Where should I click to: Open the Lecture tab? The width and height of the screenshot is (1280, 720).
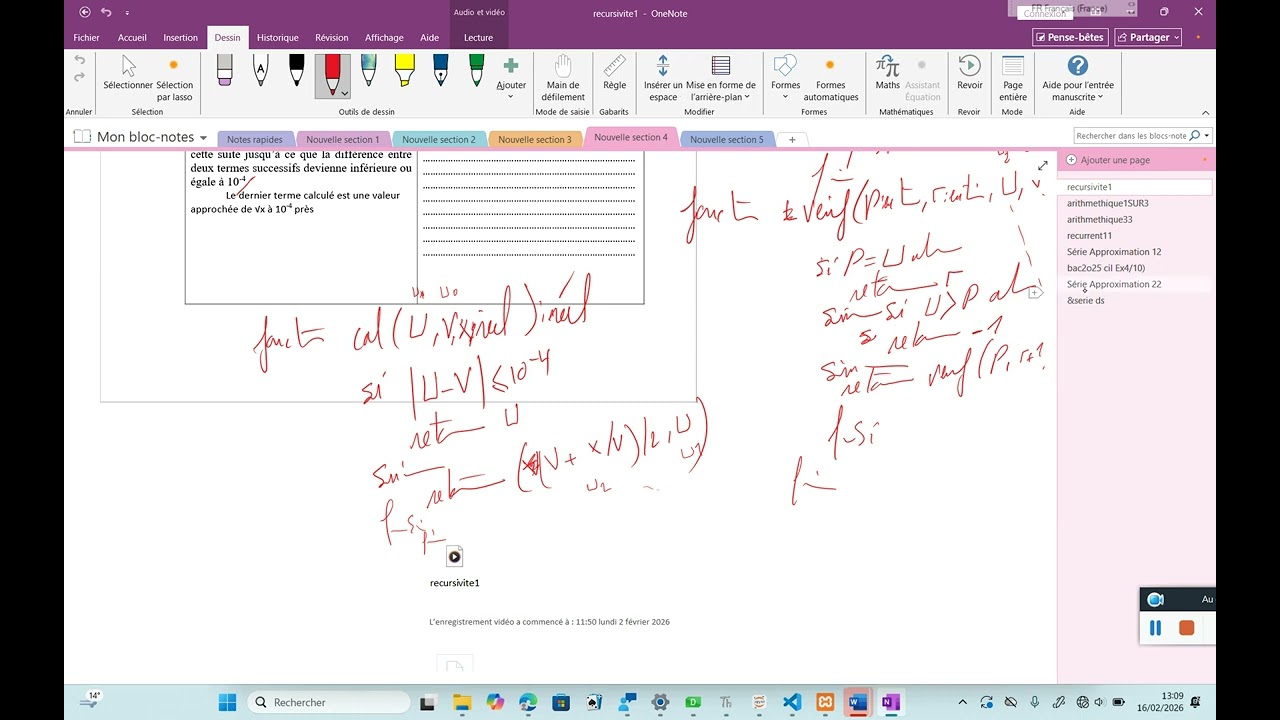point(479,38)
